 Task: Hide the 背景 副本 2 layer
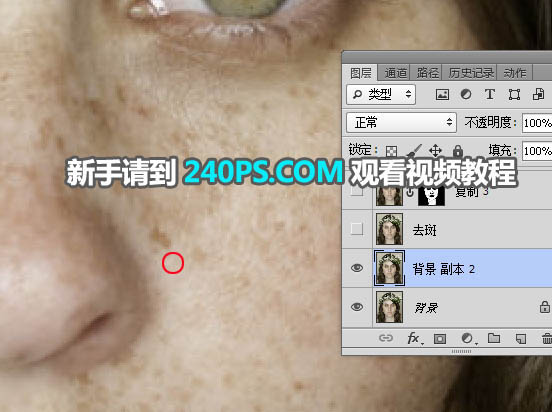tap(357, 268)
